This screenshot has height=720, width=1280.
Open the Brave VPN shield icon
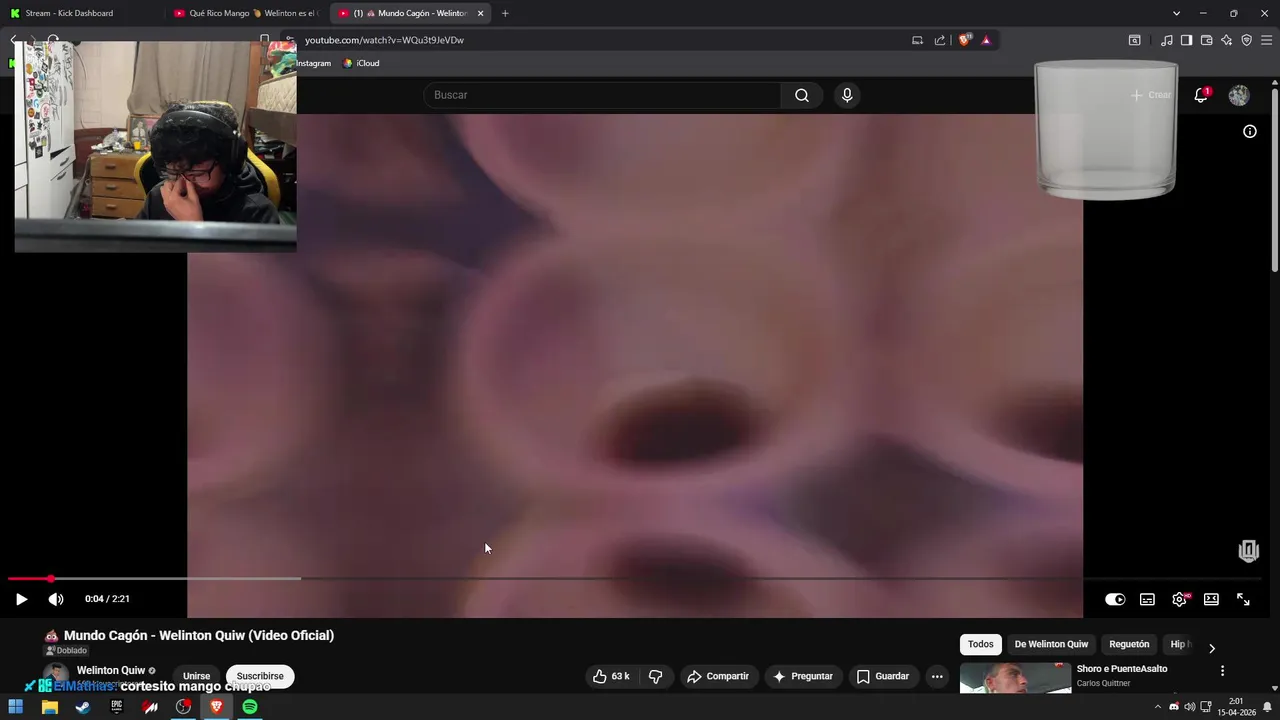pos(1246,40)
